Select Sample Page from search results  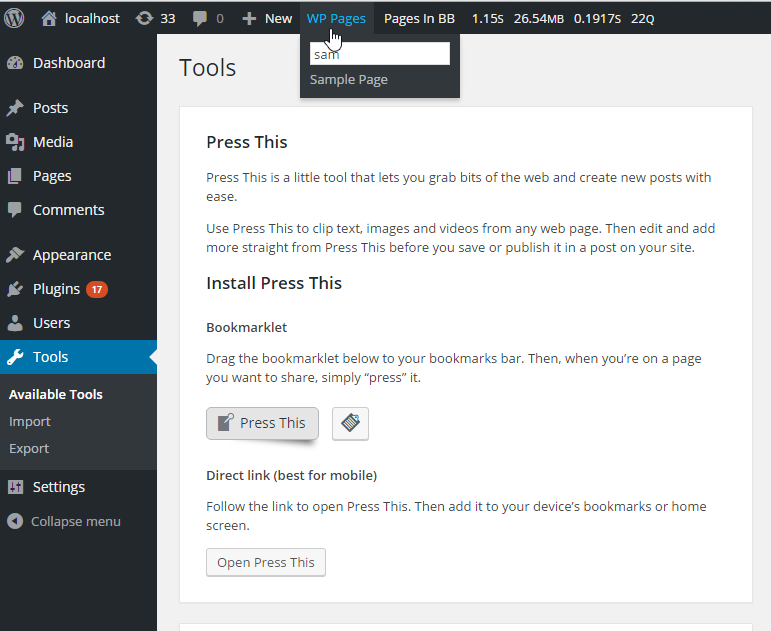pyautogui.click(x=349, y=80)
